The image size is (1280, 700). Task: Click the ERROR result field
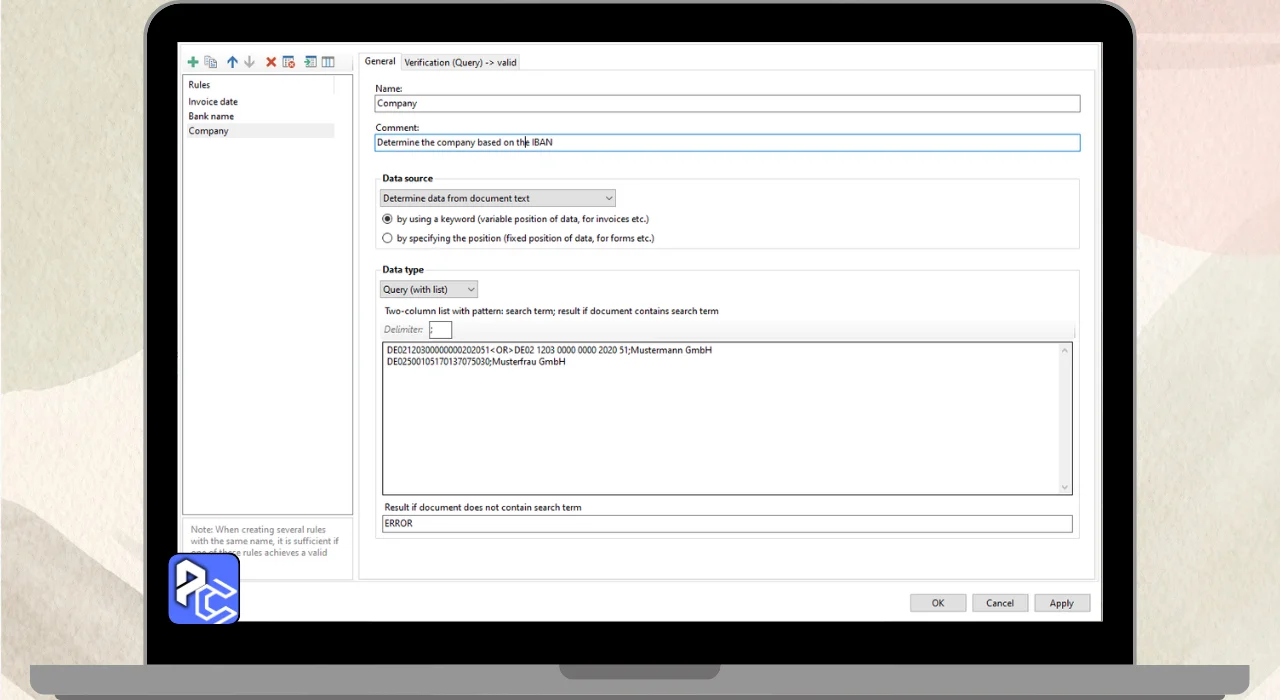pyautogui.click(x=727, y=523)
